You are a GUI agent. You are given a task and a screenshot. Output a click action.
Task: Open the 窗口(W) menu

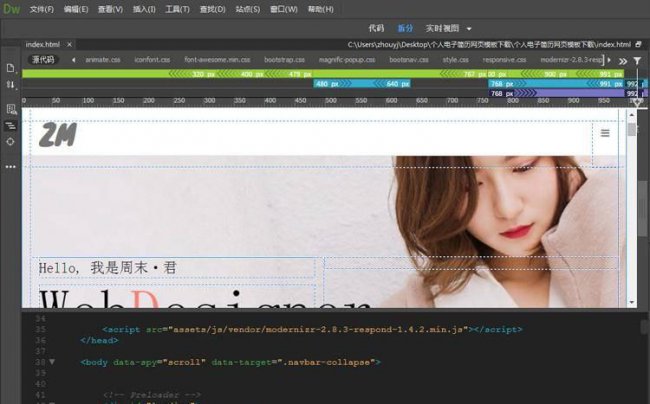(x=284, y=9)
